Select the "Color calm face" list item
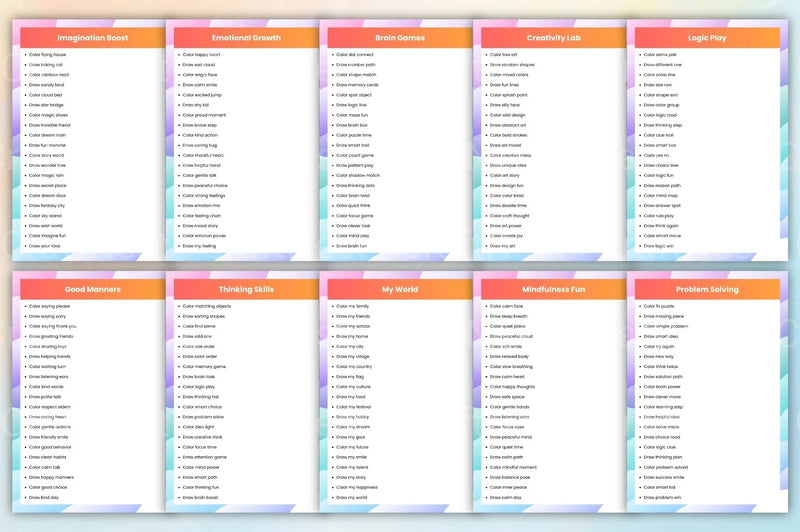Viewport: 800px width, 532px height. [x=507, y=307]
